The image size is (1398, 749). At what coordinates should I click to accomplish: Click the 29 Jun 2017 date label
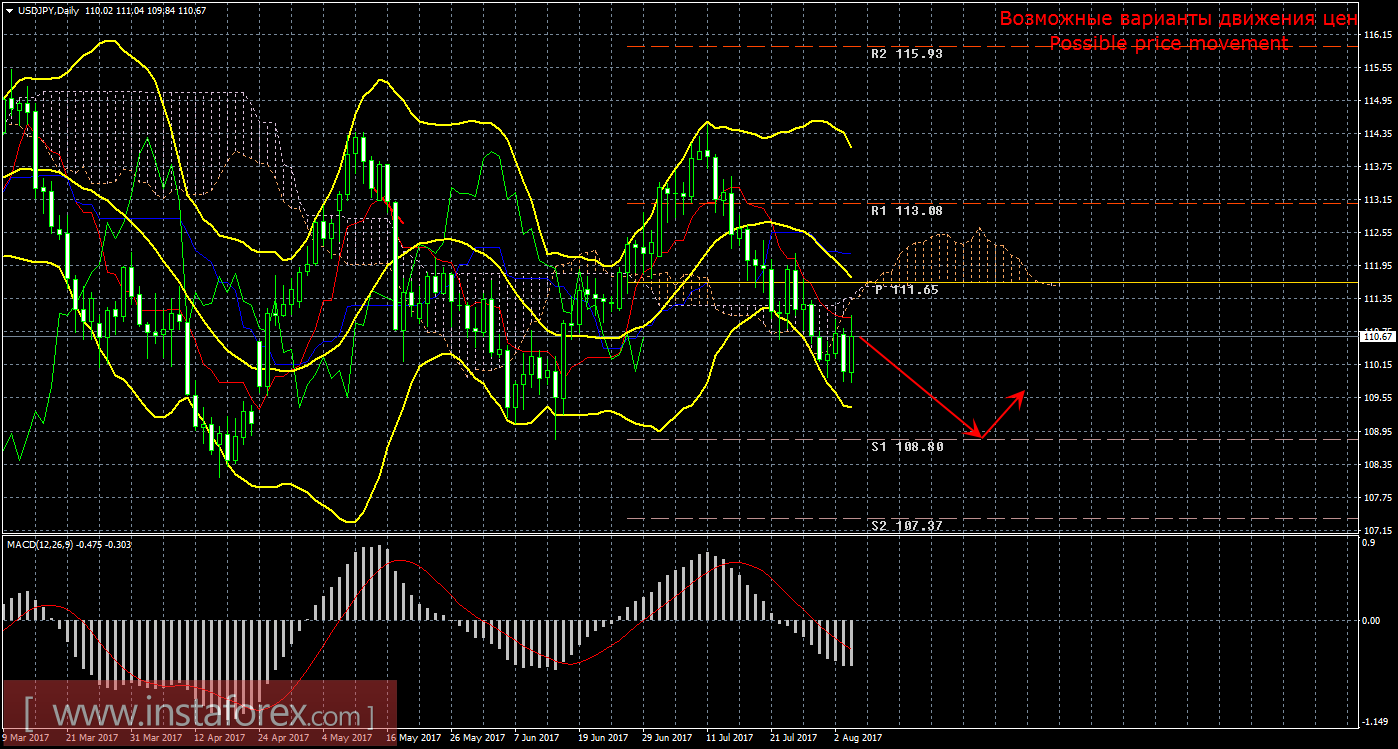667,738
